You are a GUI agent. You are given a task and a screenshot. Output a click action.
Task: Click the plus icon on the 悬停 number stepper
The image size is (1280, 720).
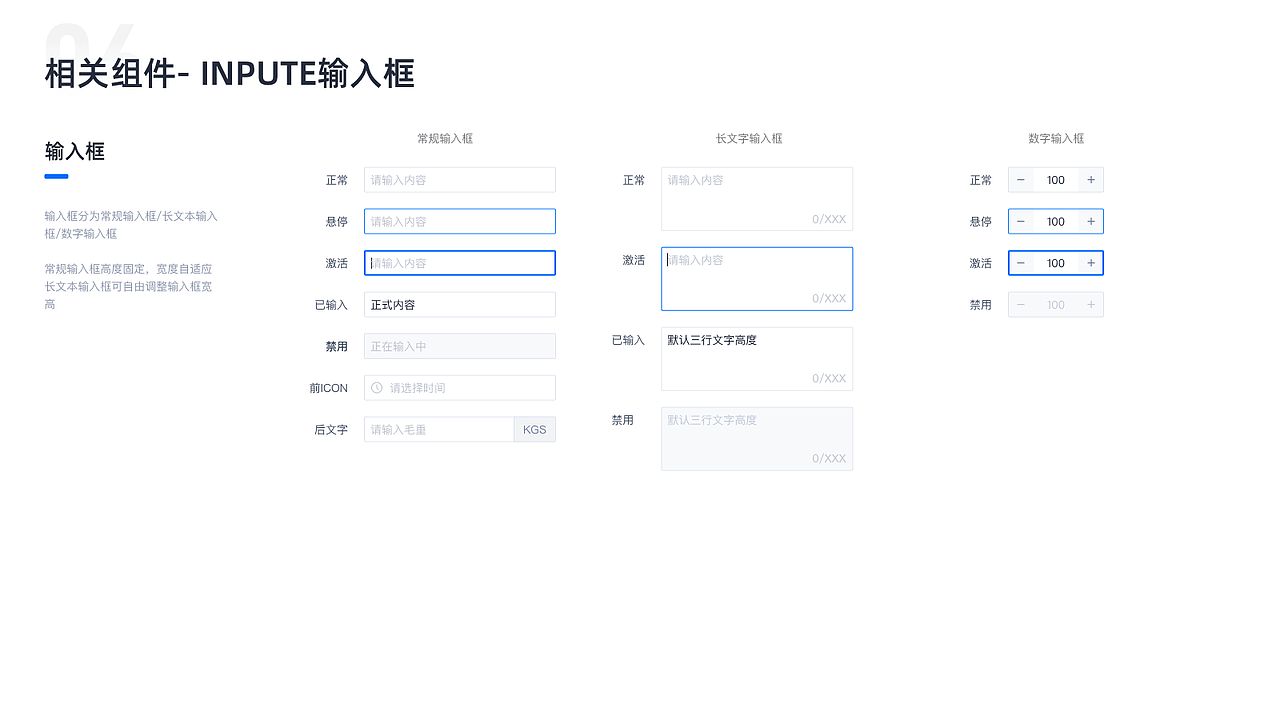[x=1091, y=221]
